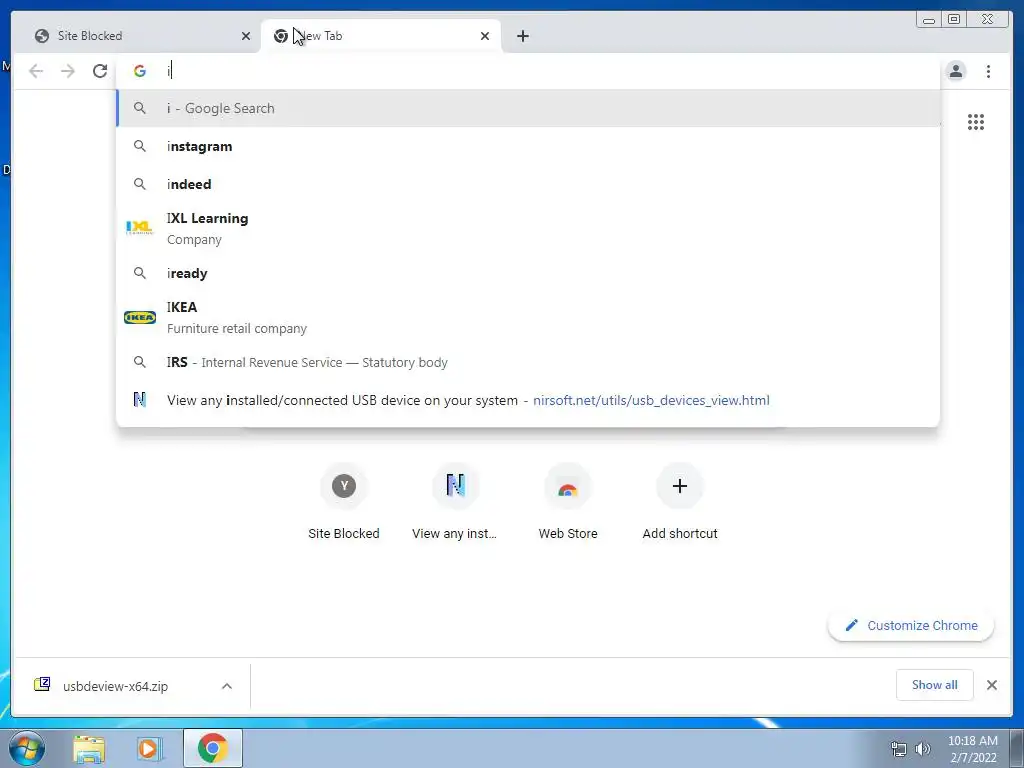Image resolution: width=1024 pixels, height=768 pixels.
Task: Click Customize Chrome button
Action: coord(911,626)
